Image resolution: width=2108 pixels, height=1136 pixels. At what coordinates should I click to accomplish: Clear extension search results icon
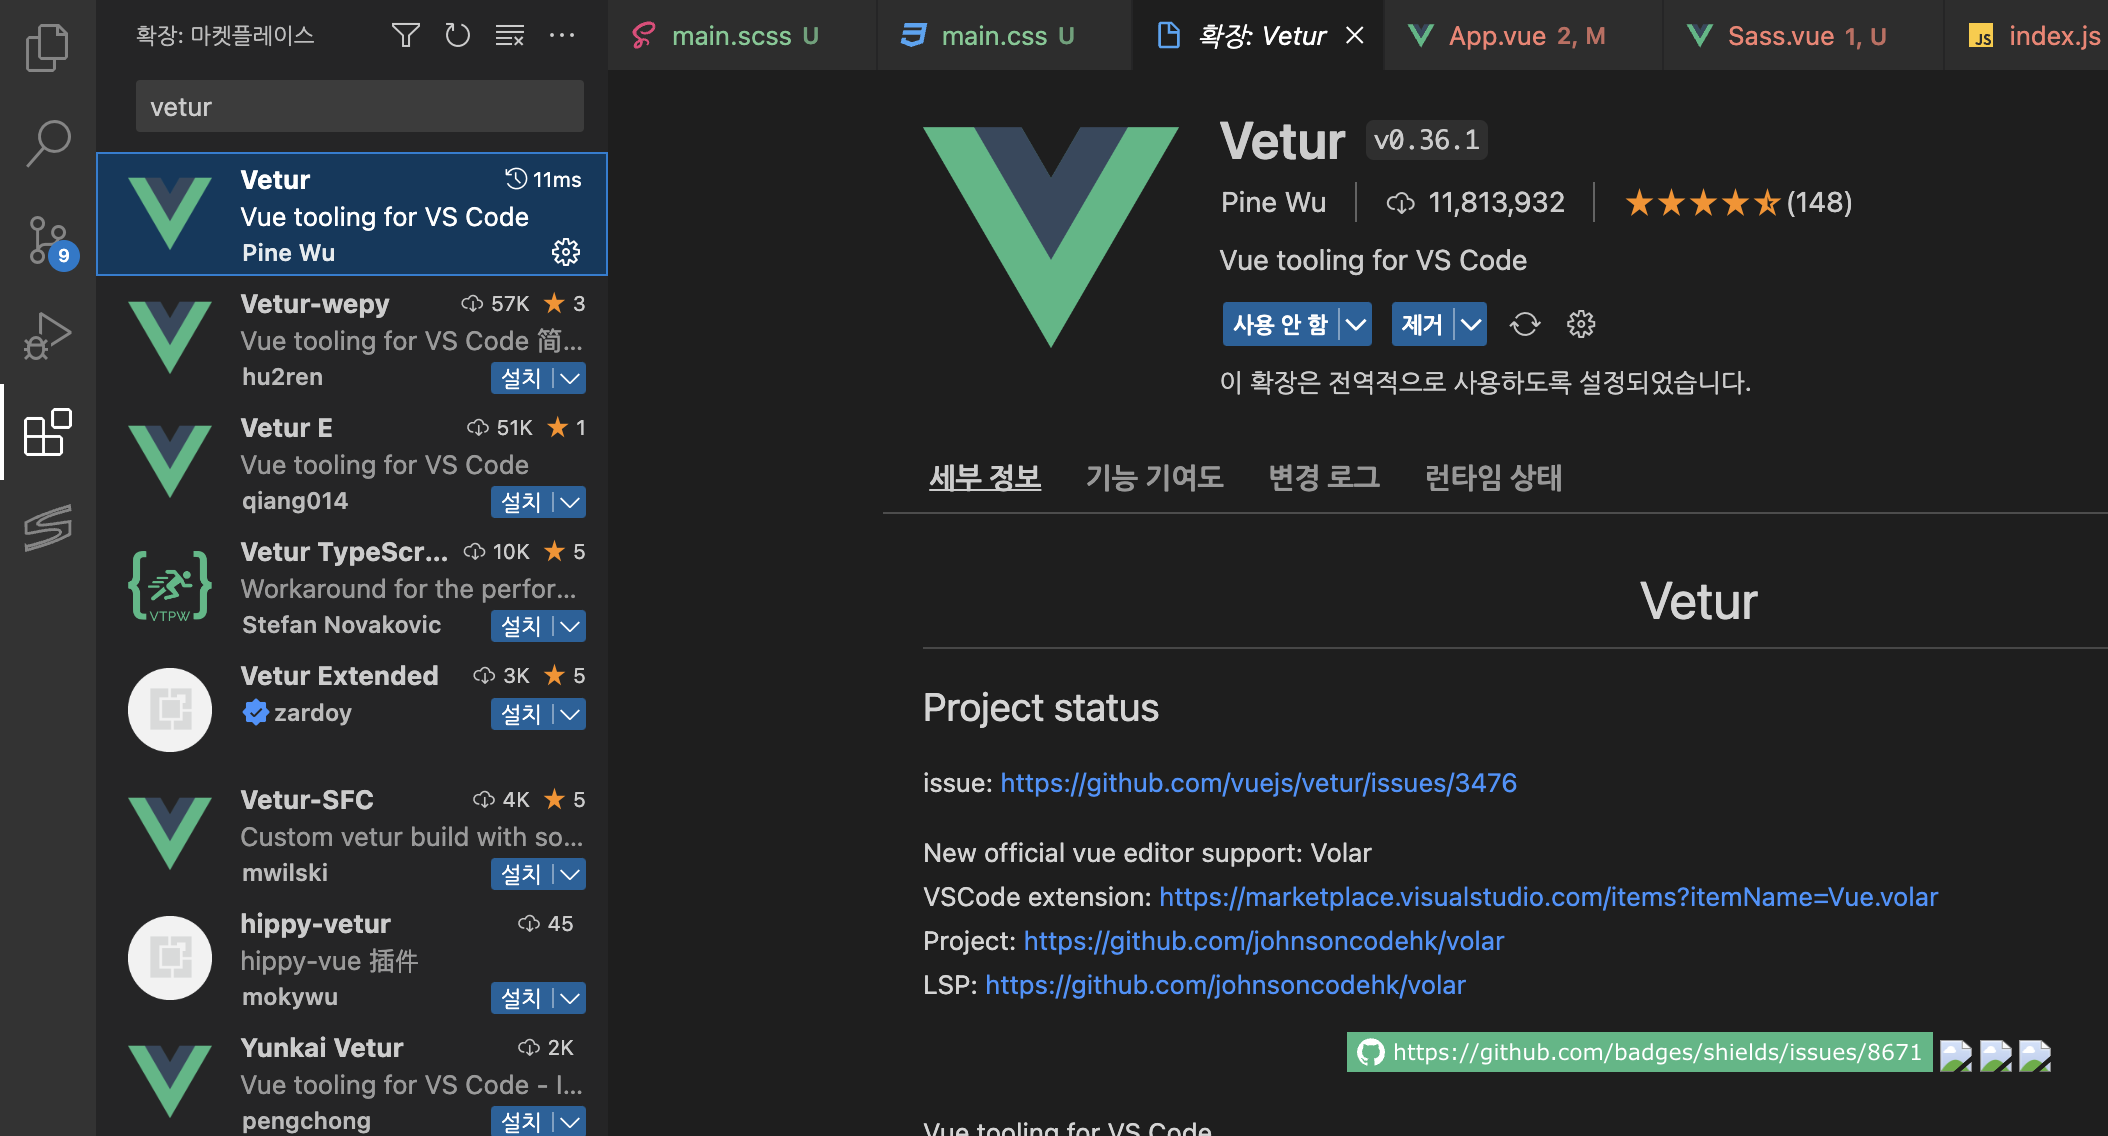(509, 36)
